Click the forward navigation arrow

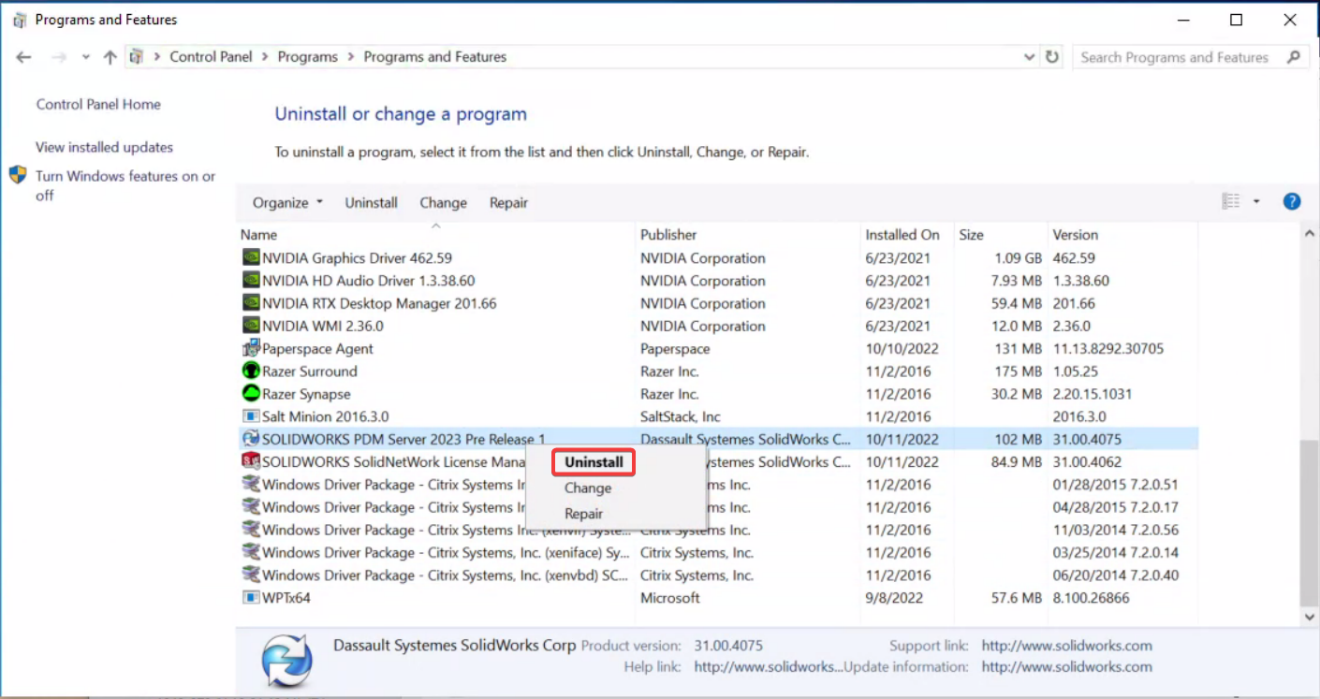click(59, 57)
